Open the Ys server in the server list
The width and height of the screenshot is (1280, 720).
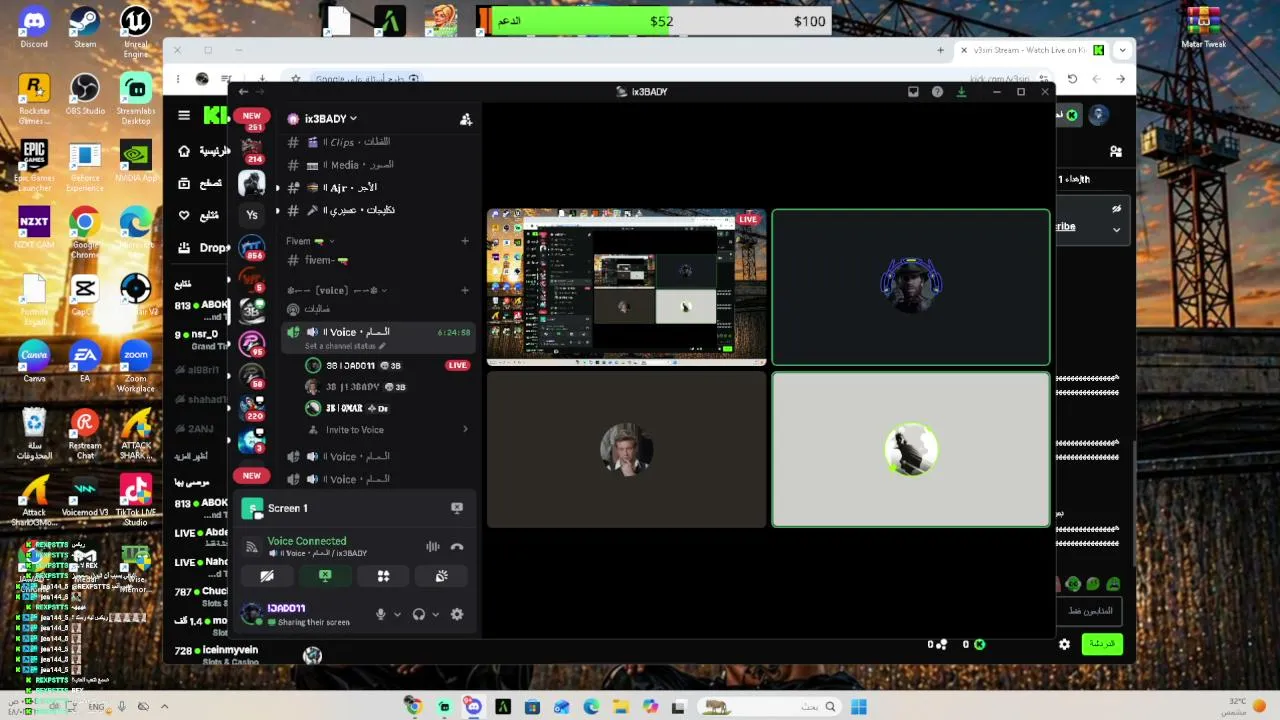click(x=252, y=214)
